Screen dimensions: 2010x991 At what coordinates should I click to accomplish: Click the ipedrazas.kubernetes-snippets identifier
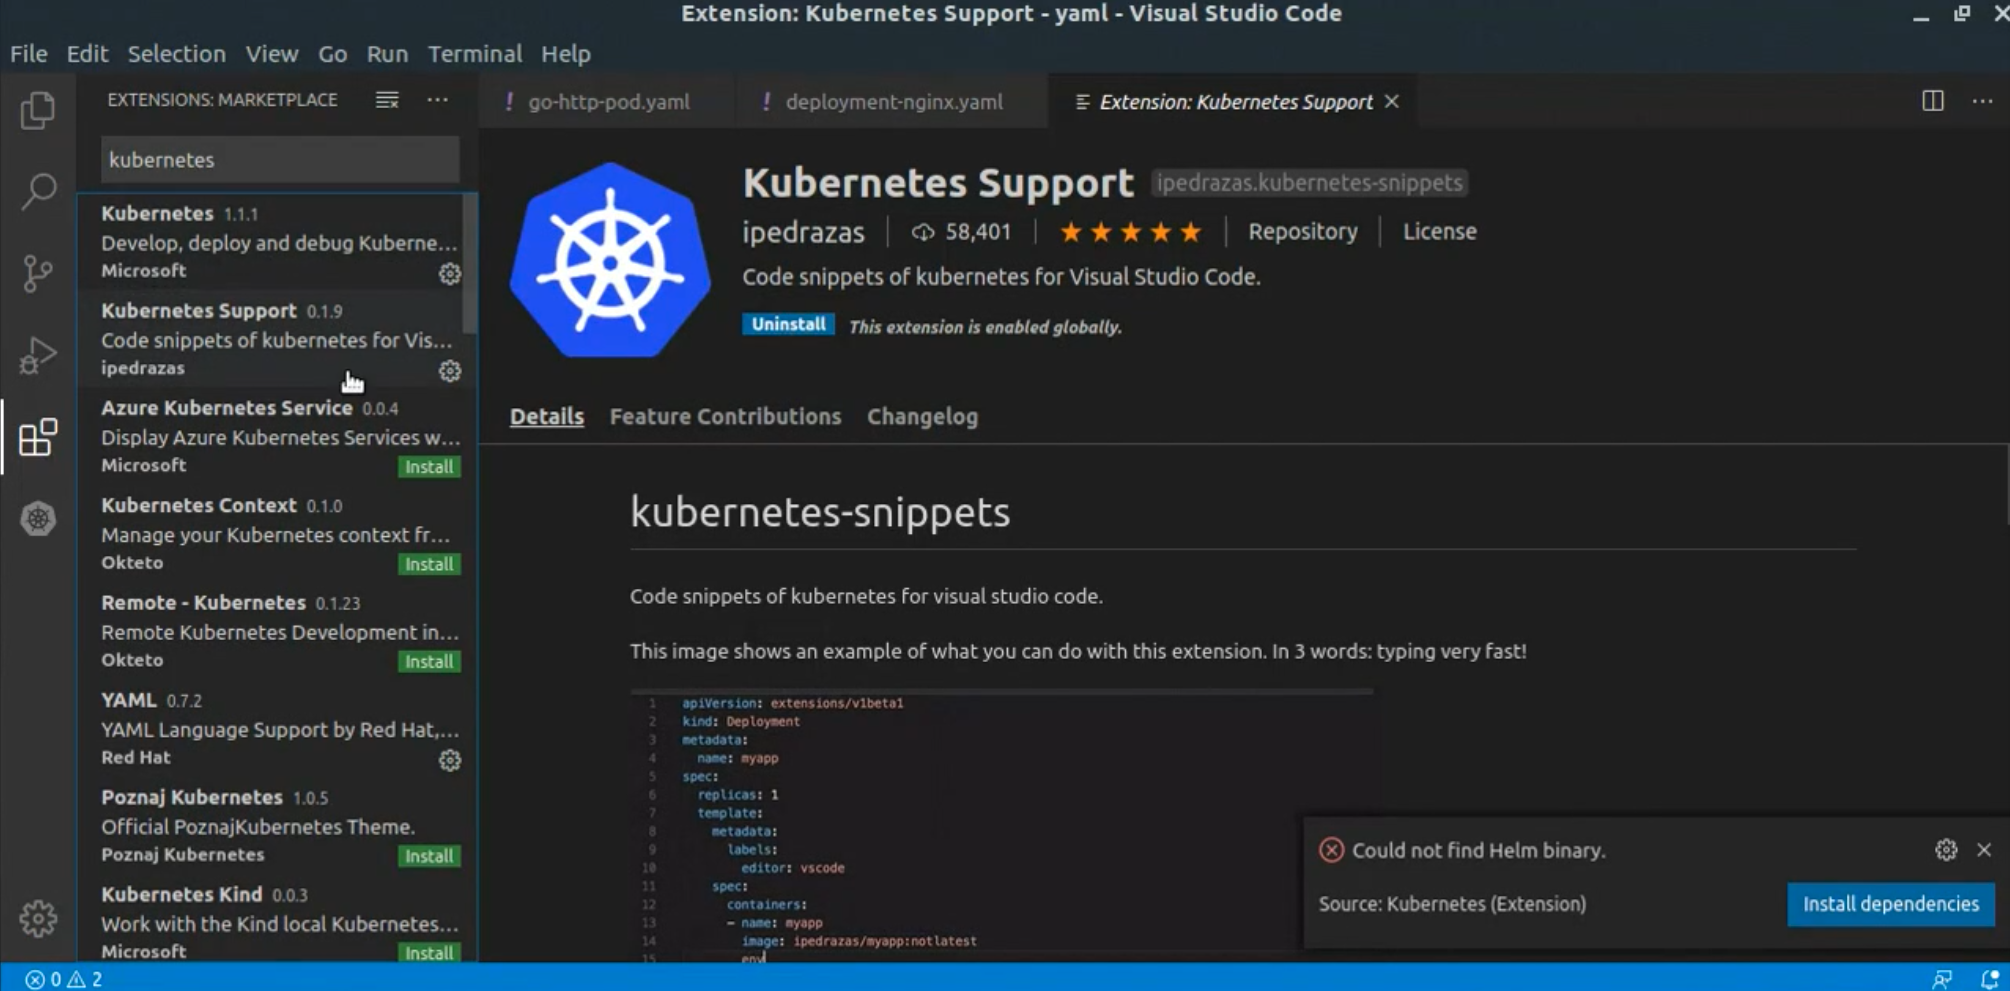click(1309, 183)
